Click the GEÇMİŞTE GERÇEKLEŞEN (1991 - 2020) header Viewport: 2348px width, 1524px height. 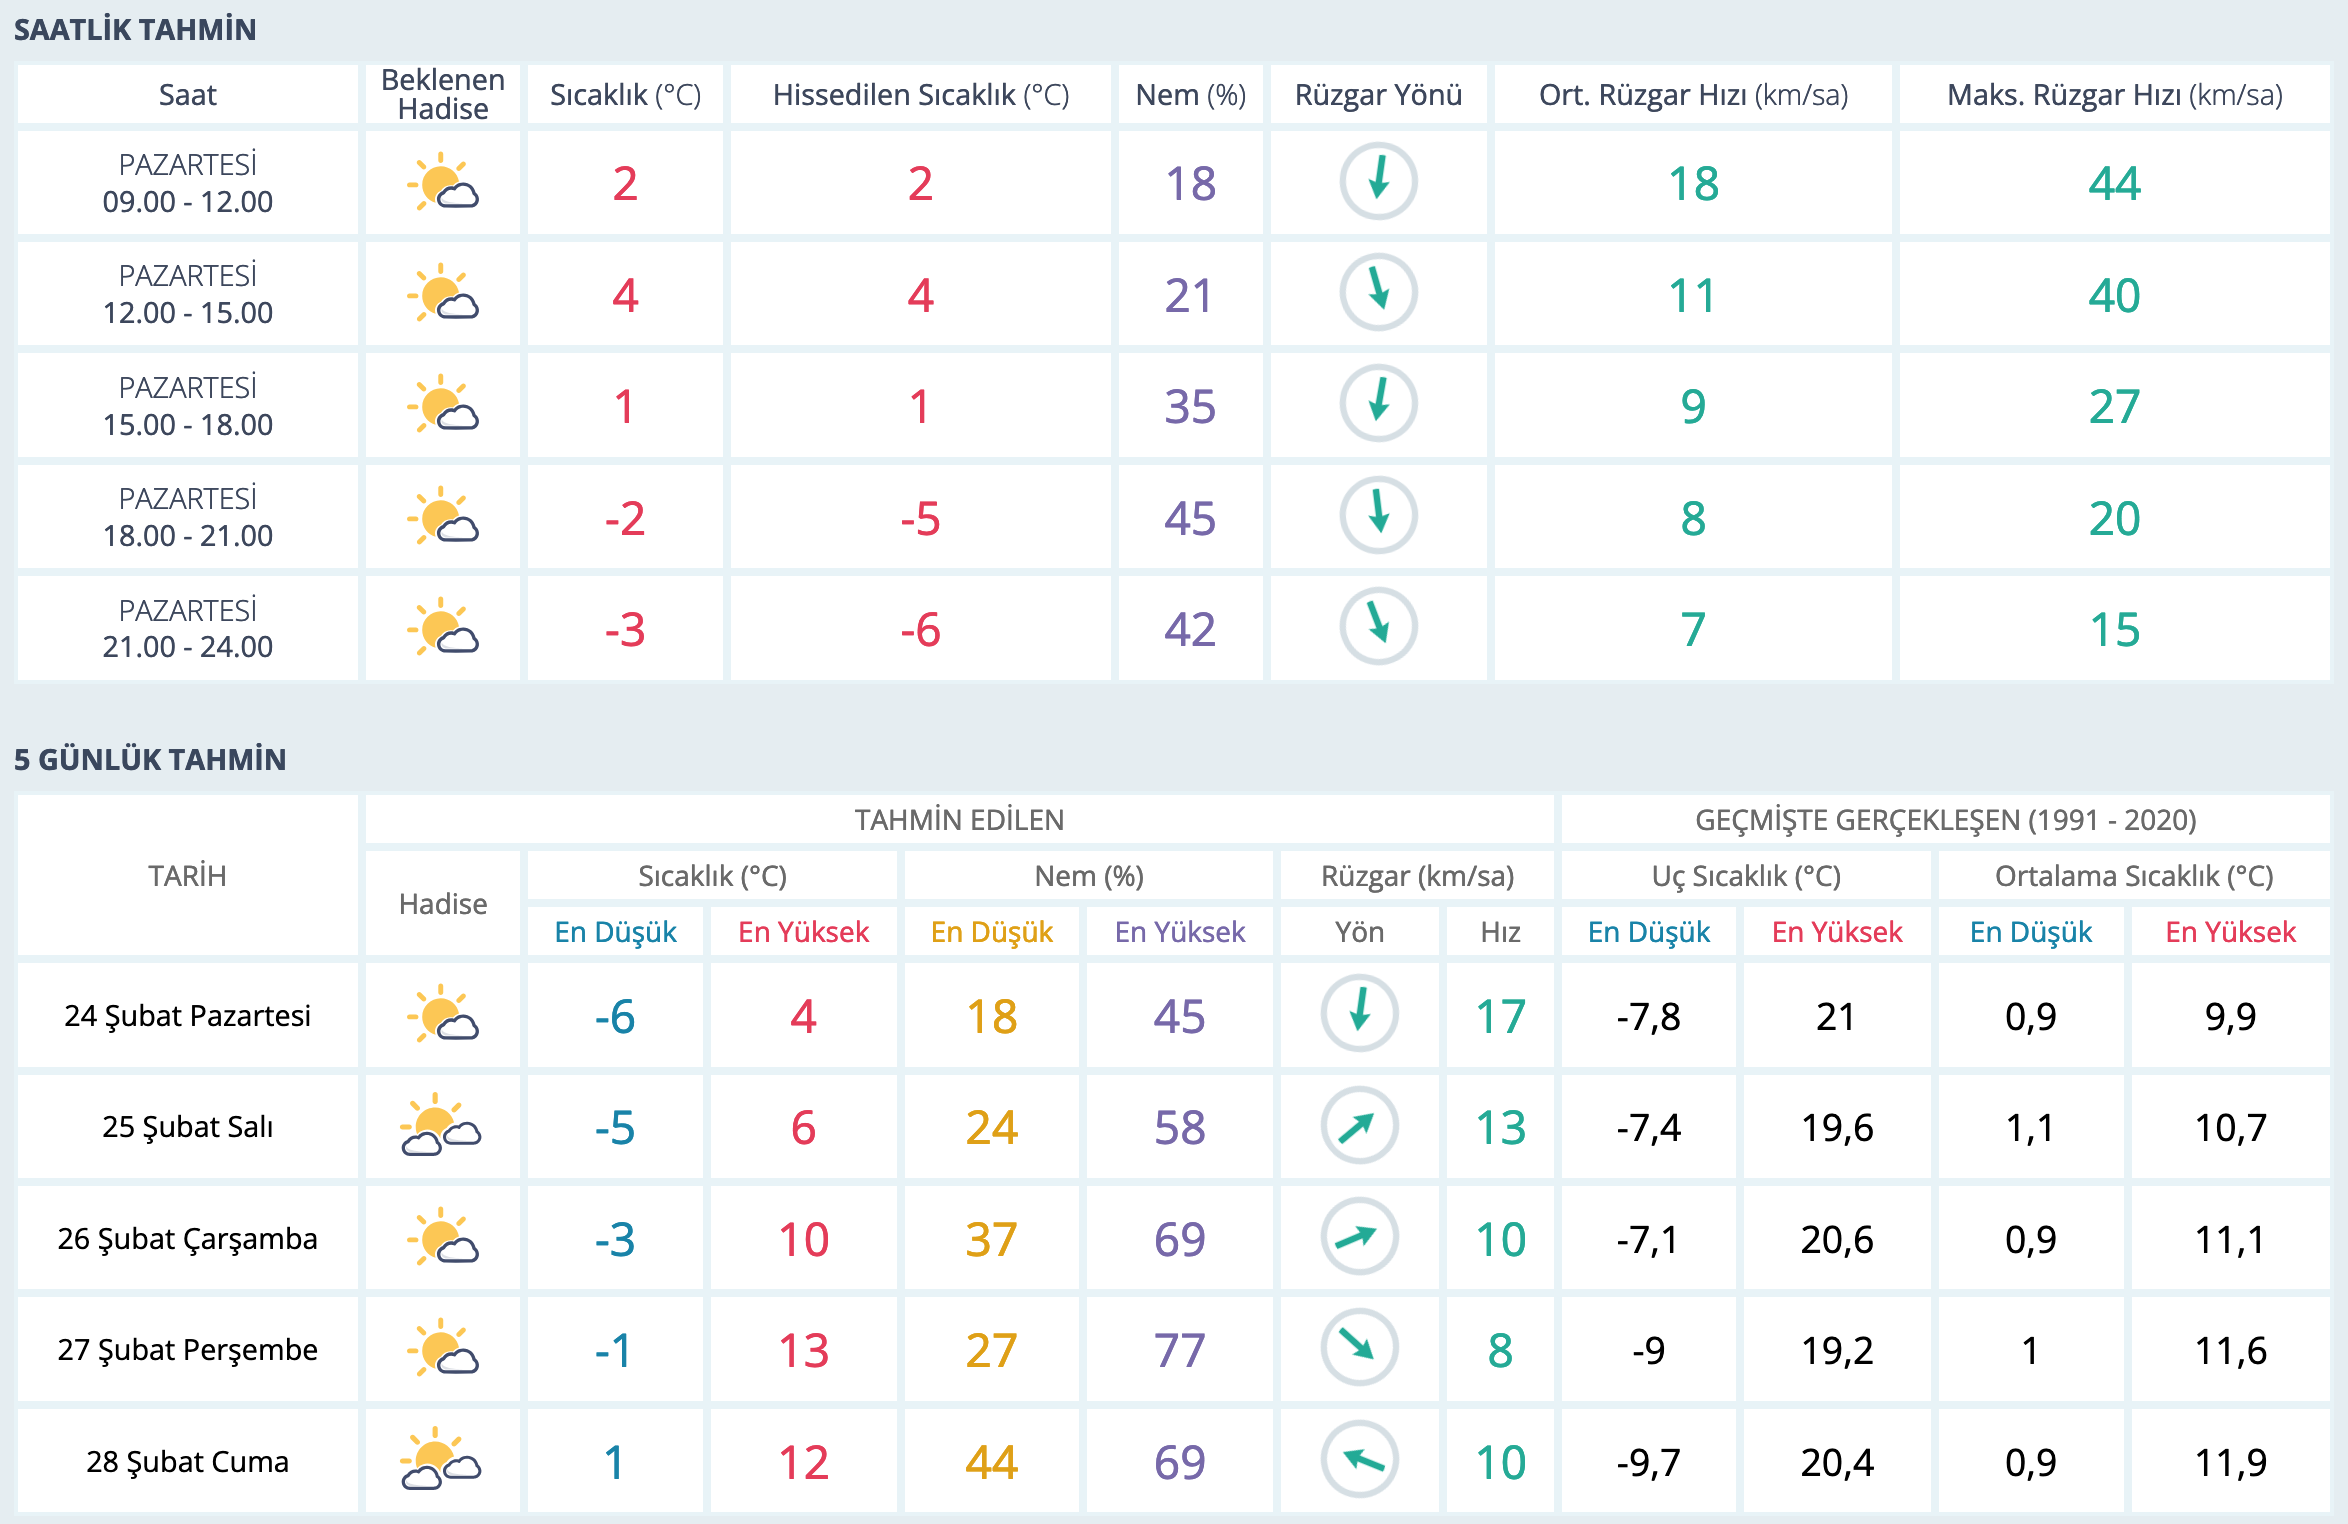tap(1945, 820)
